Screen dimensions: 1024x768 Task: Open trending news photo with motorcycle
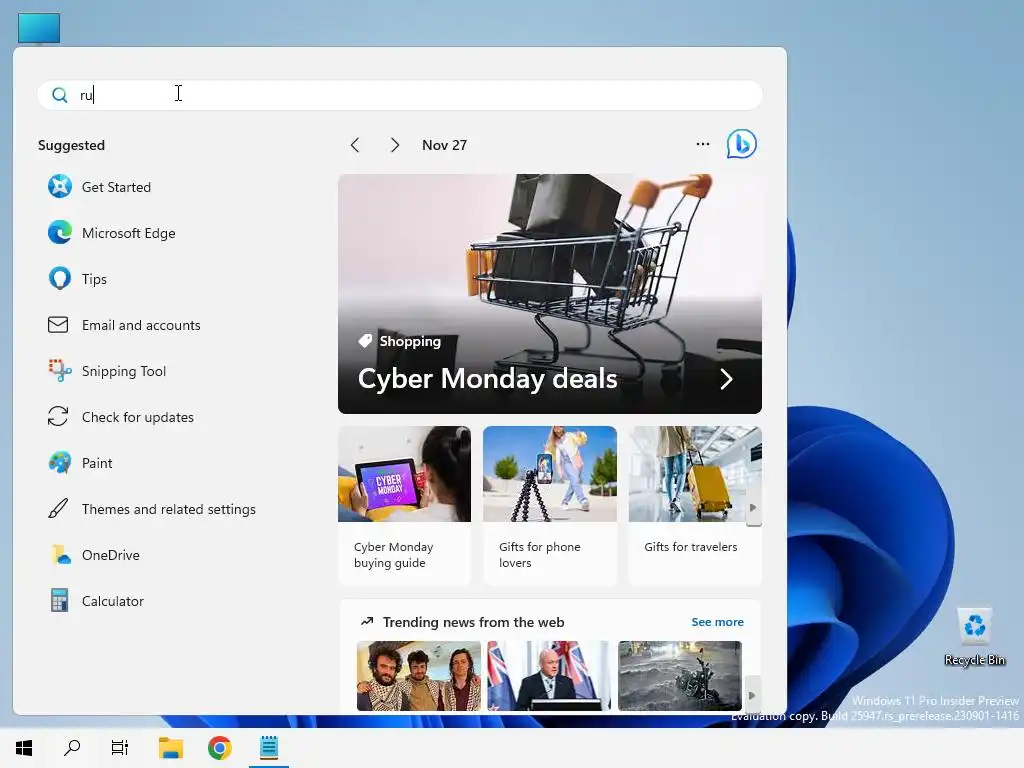[679, 675]
